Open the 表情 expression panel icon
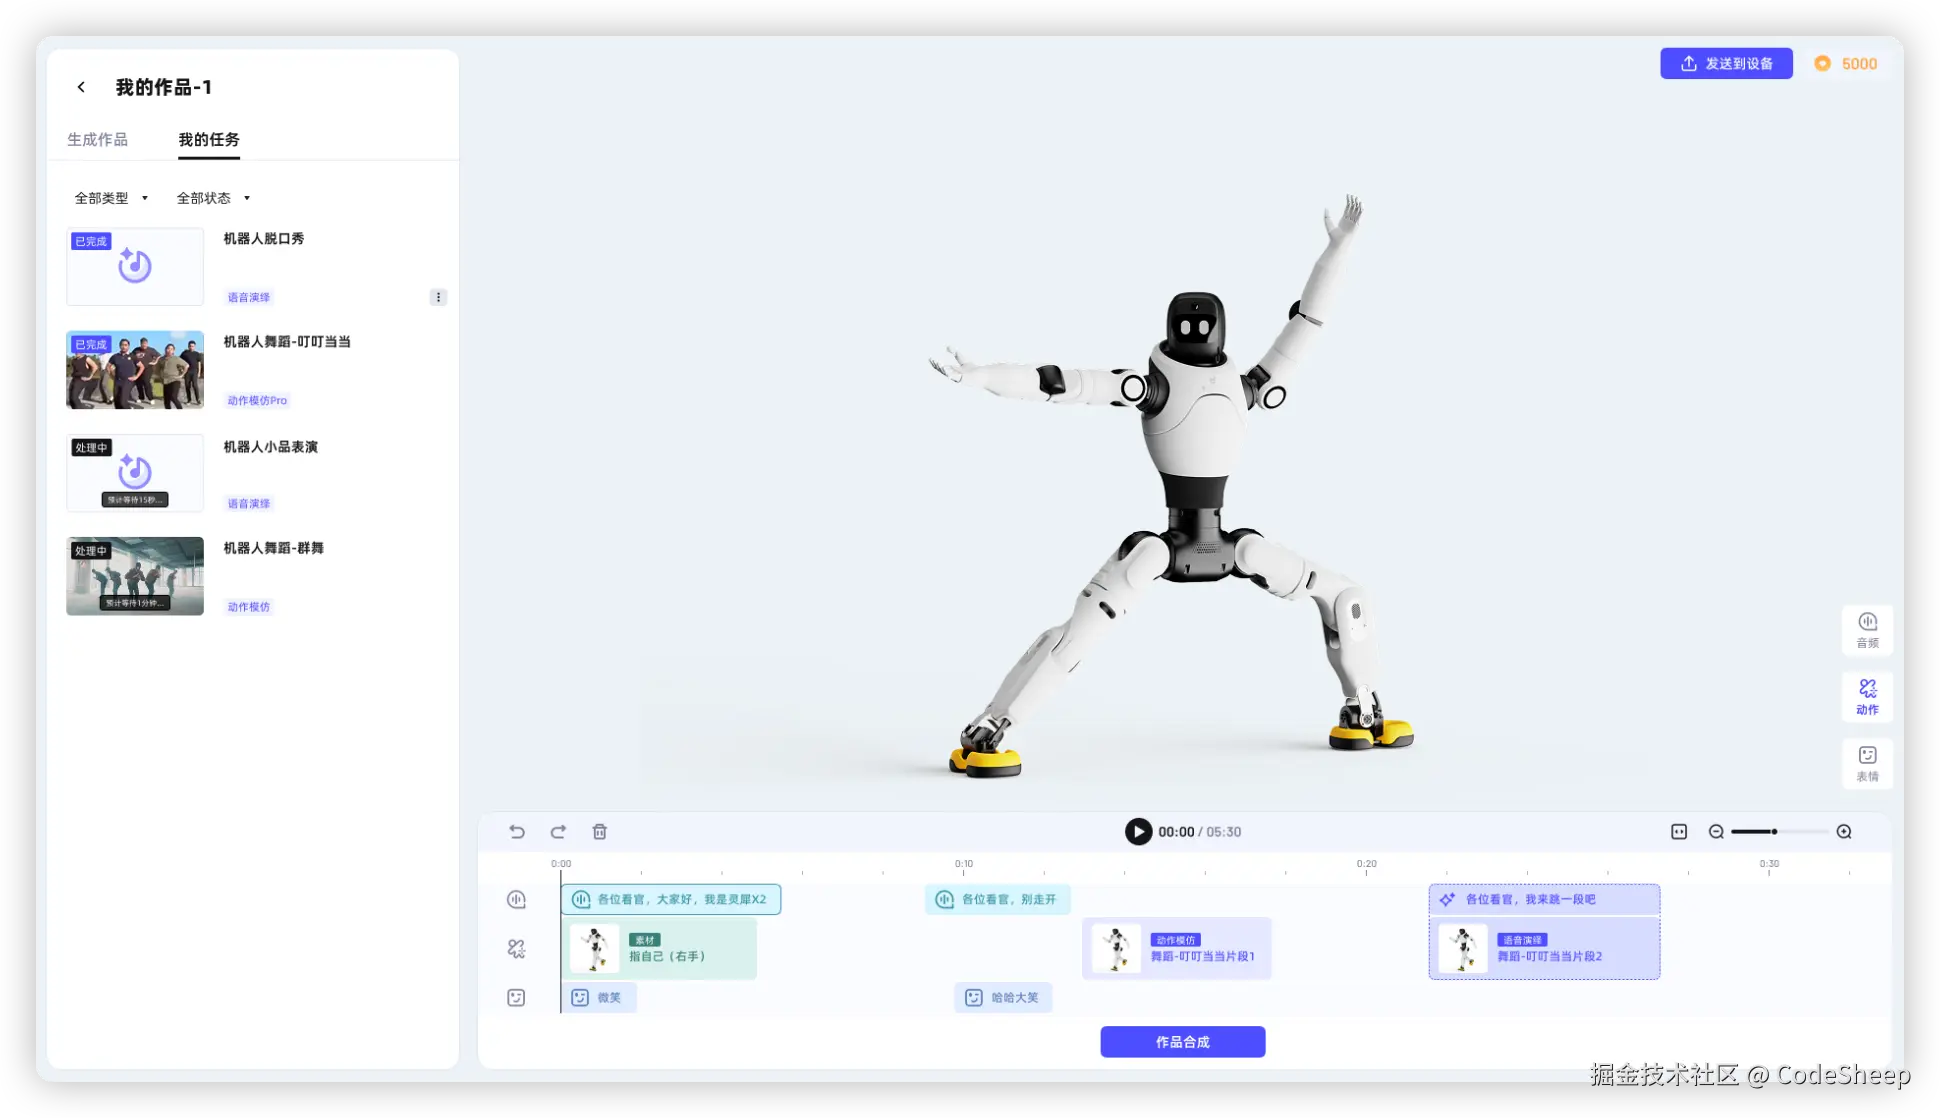This screenshot has height=1118, width=1940. (x=1867, y=763)
